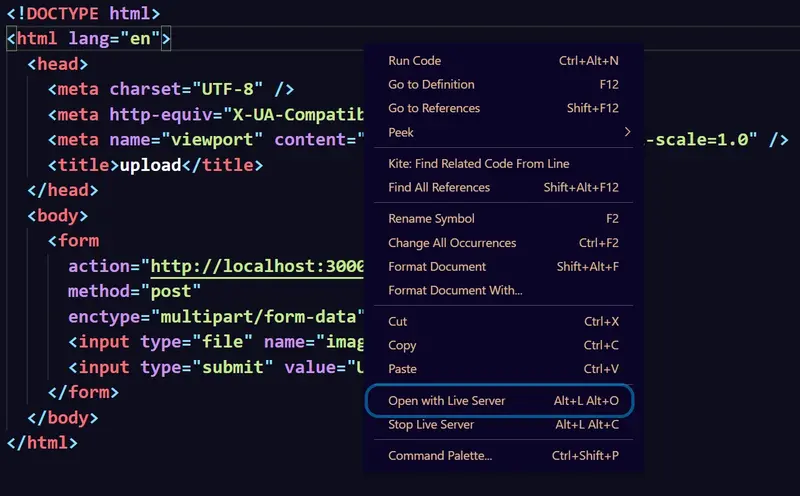Open Format Document With... option

click(455, 290)
